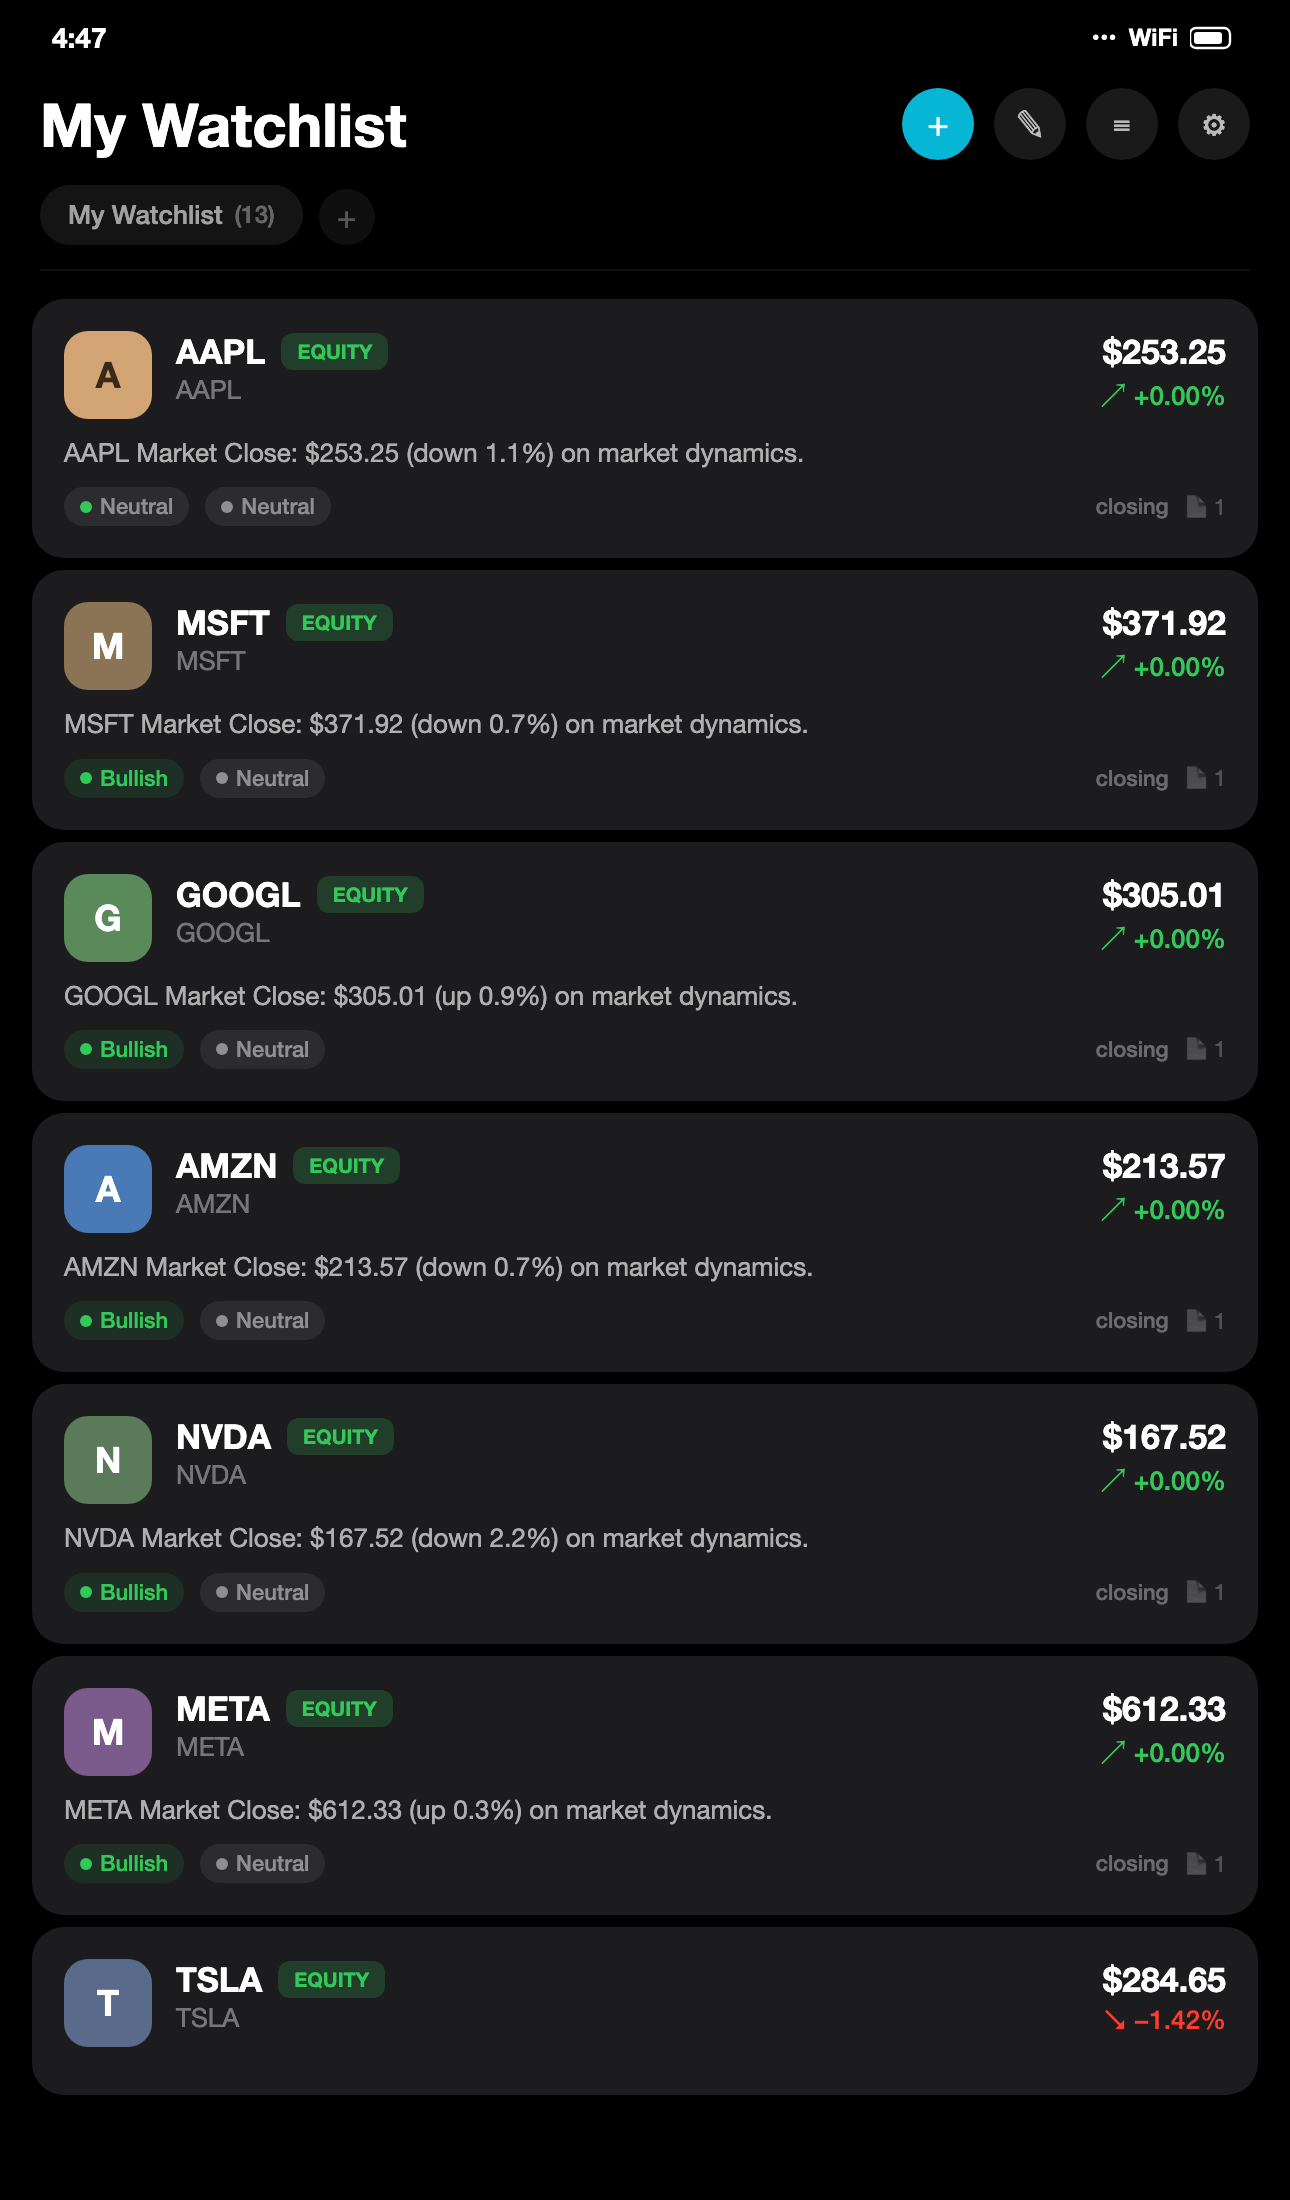The image size is (1290, 2200).
Task: Open the closing link on NVDA card
Action: (1131, 1592)
